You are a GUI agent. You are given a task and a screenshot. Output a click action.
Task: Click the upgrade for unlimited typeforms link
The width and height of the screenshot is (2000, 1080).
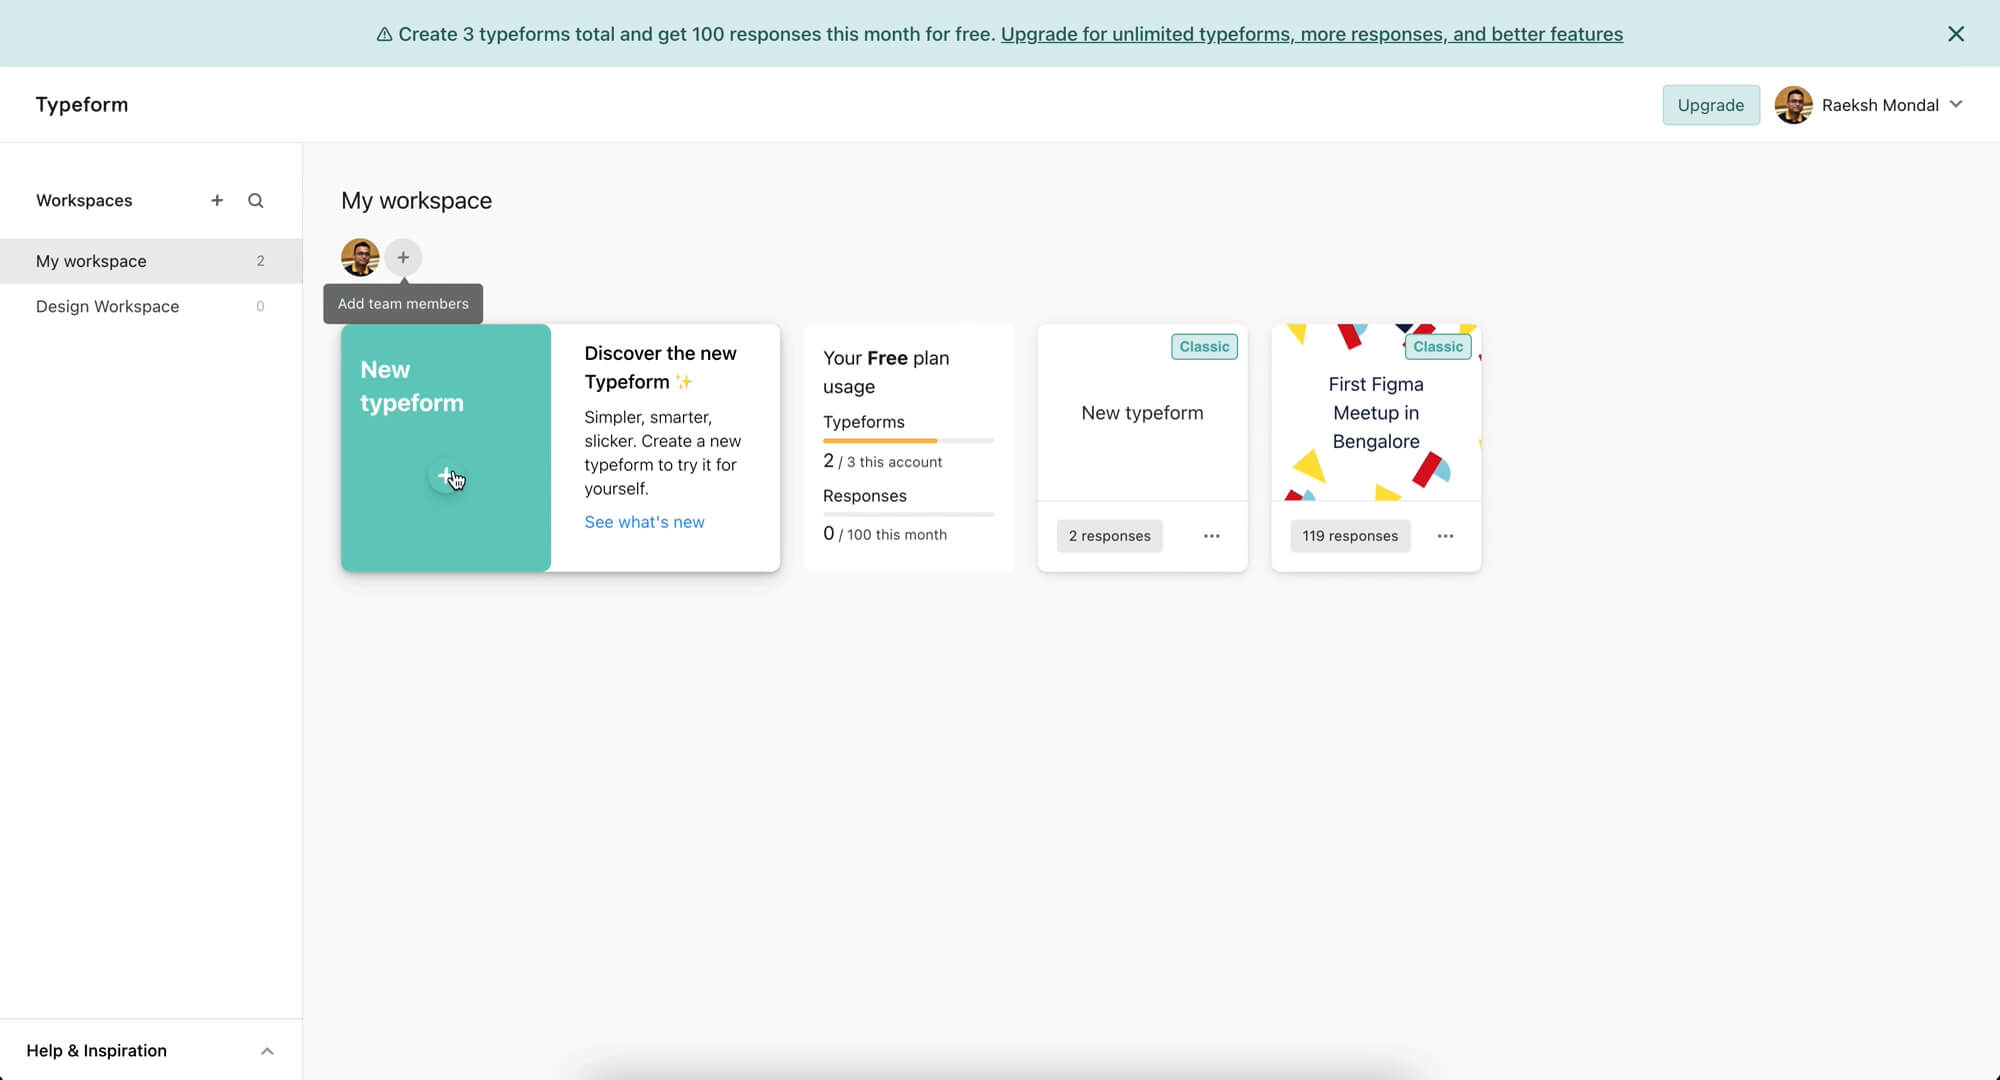pyautogui.click(x=1311, y=34)
